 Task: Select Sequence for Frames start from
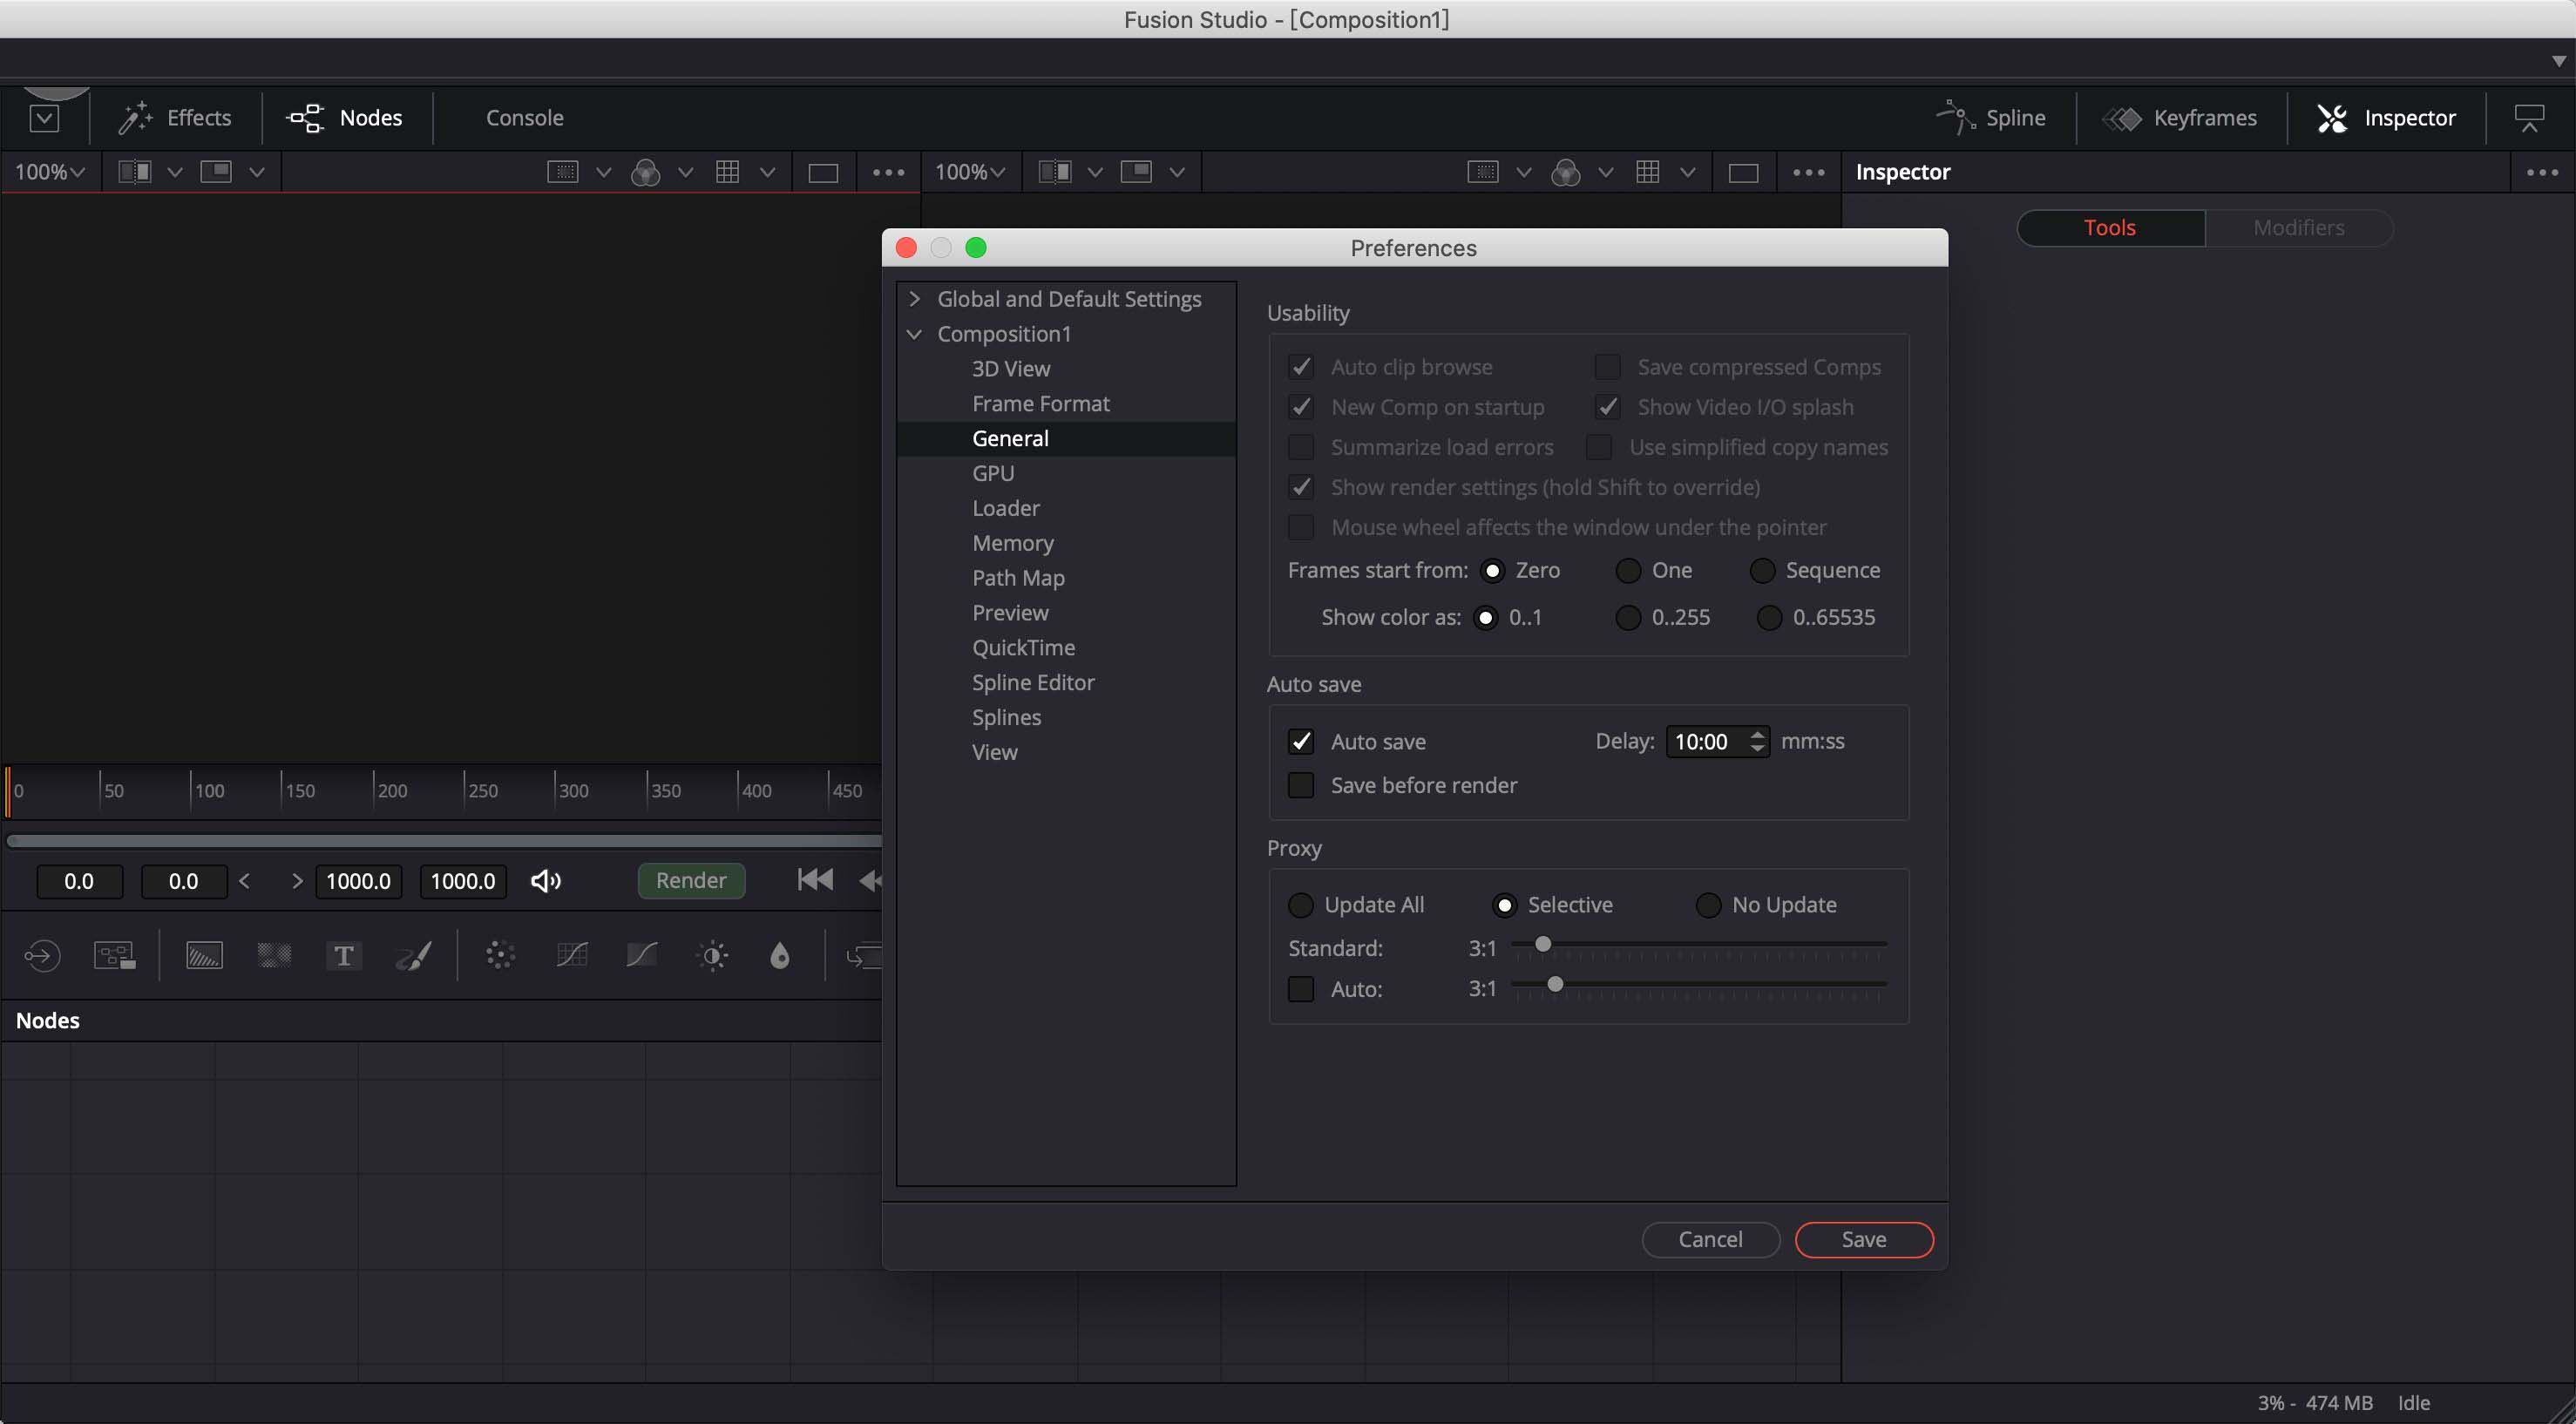[1762, 570]
